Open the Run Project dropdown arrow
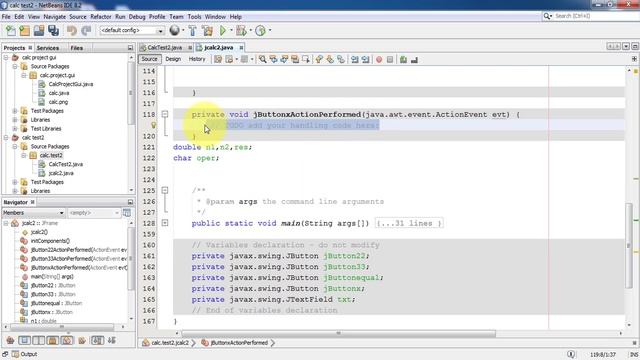 coord(231,31)
